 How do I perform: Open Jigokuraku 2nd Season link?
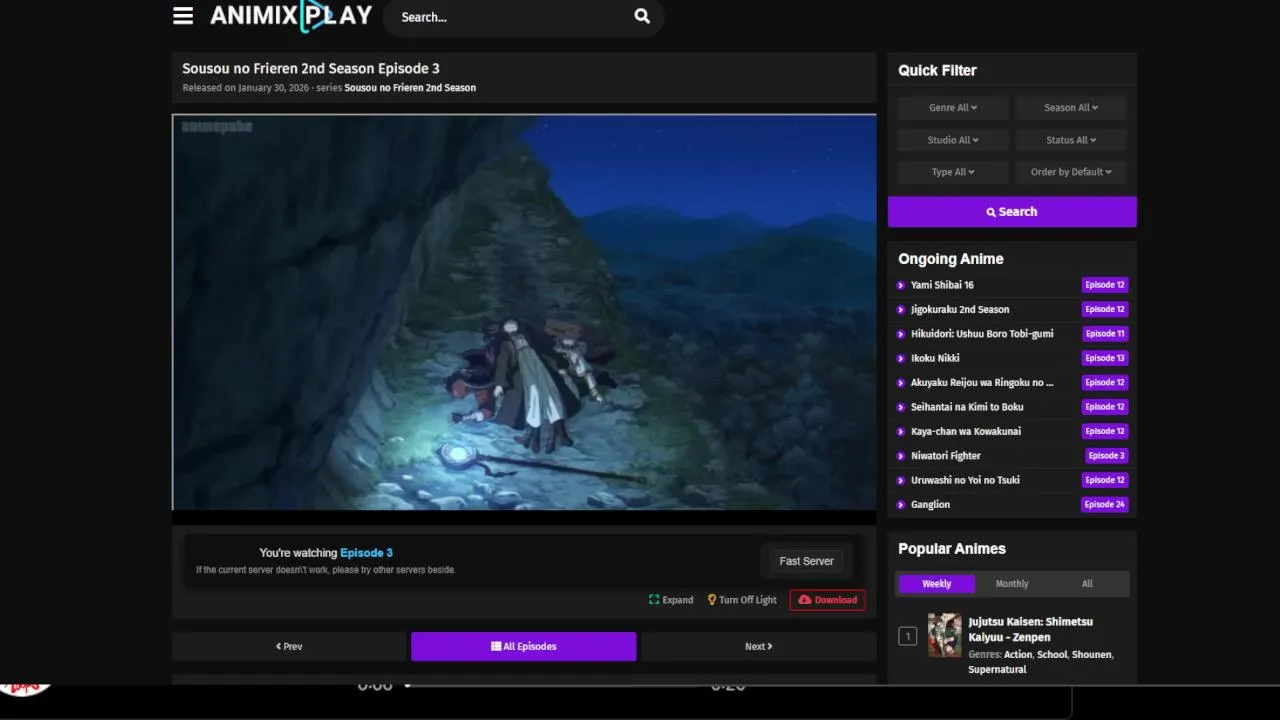[960, 309]
